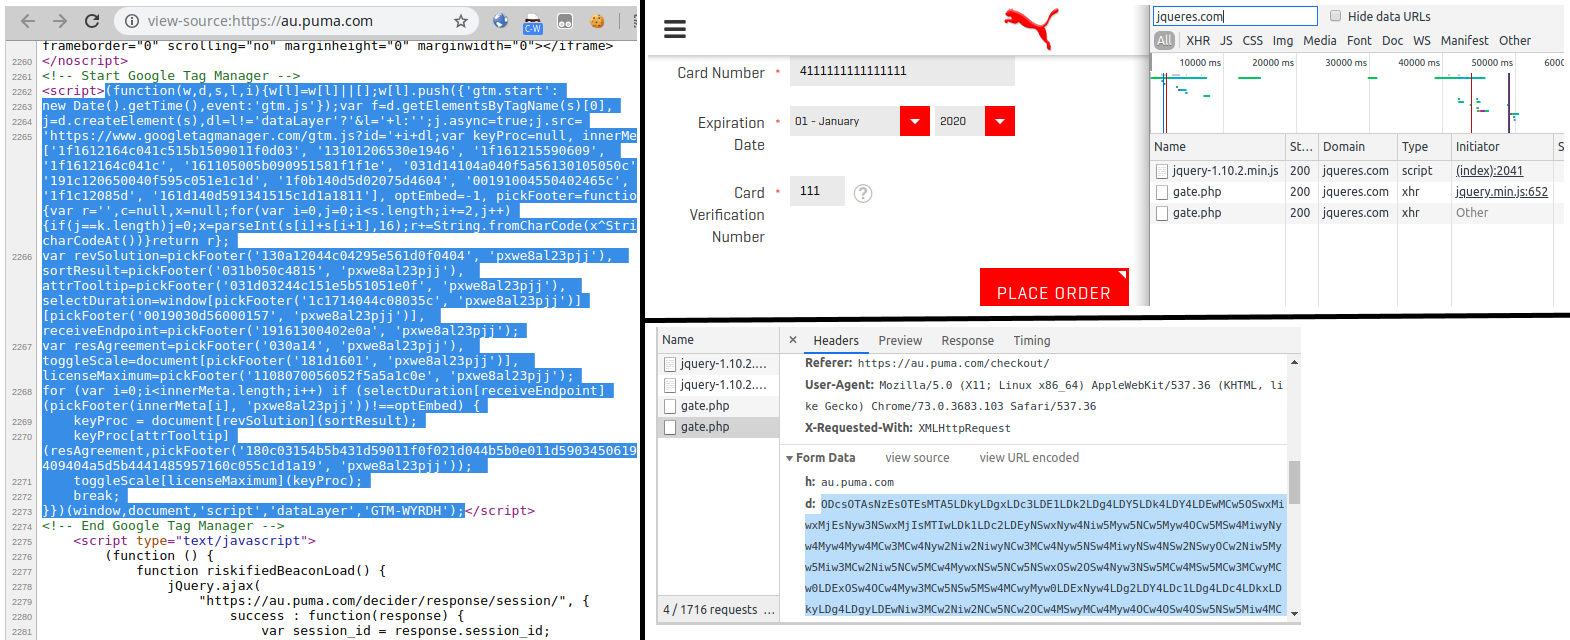Image resolution: width=1570 pixels, height=640 pixels.
Task: Filter network requests by Font
Action: (x=1360, y=40)
